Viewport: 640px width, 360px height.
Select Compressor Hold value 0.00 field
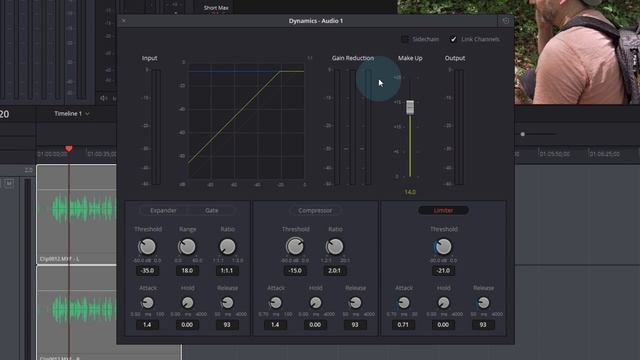click(315, 325)
